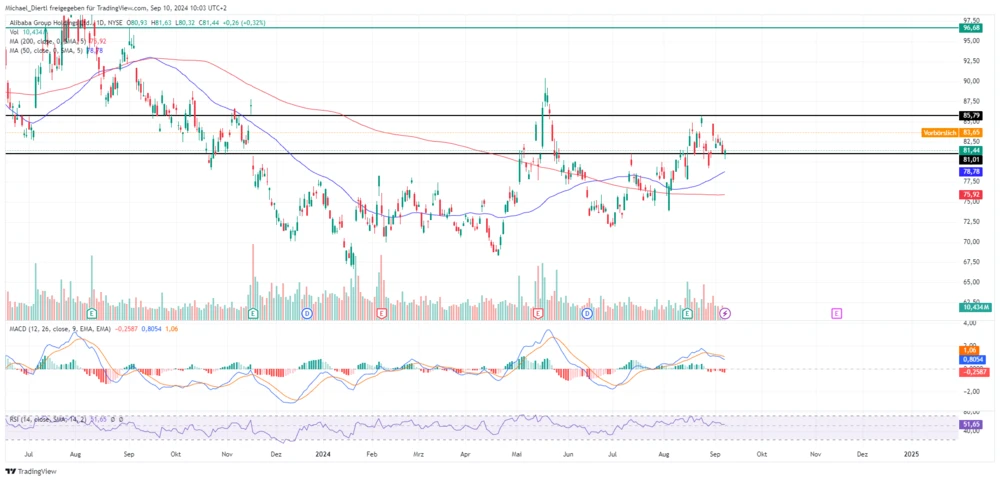The width and height of the screenshot is (1000, 481).
Task: Click the purple lightning event icon
Action: click(x=726, y=313)
